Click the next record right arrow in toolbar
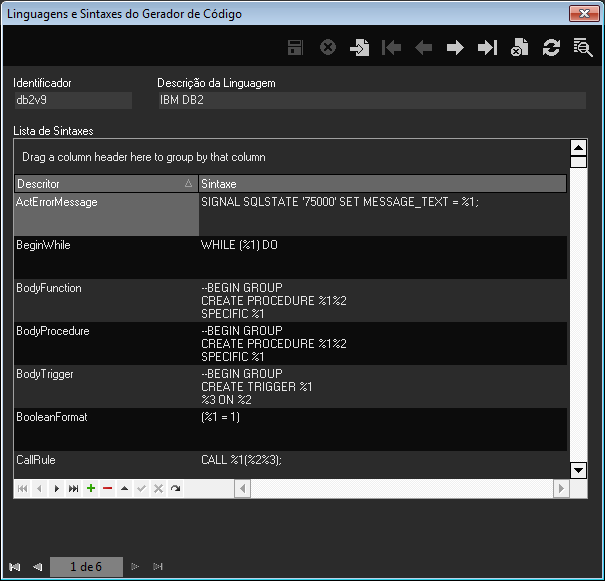 pyautogui.click(x=455, y=48)
